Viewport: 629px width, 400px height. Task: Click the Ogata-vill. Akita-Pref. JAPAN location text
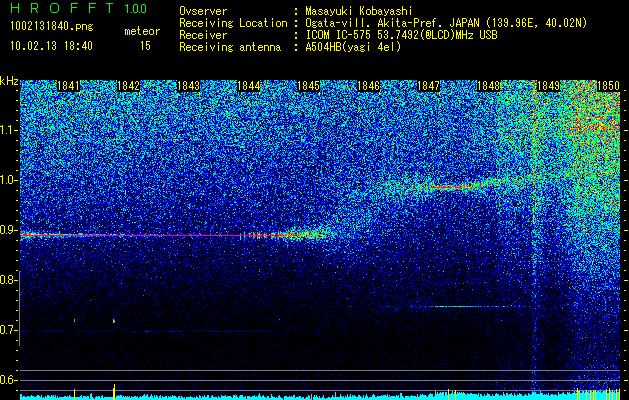point(445,23)
